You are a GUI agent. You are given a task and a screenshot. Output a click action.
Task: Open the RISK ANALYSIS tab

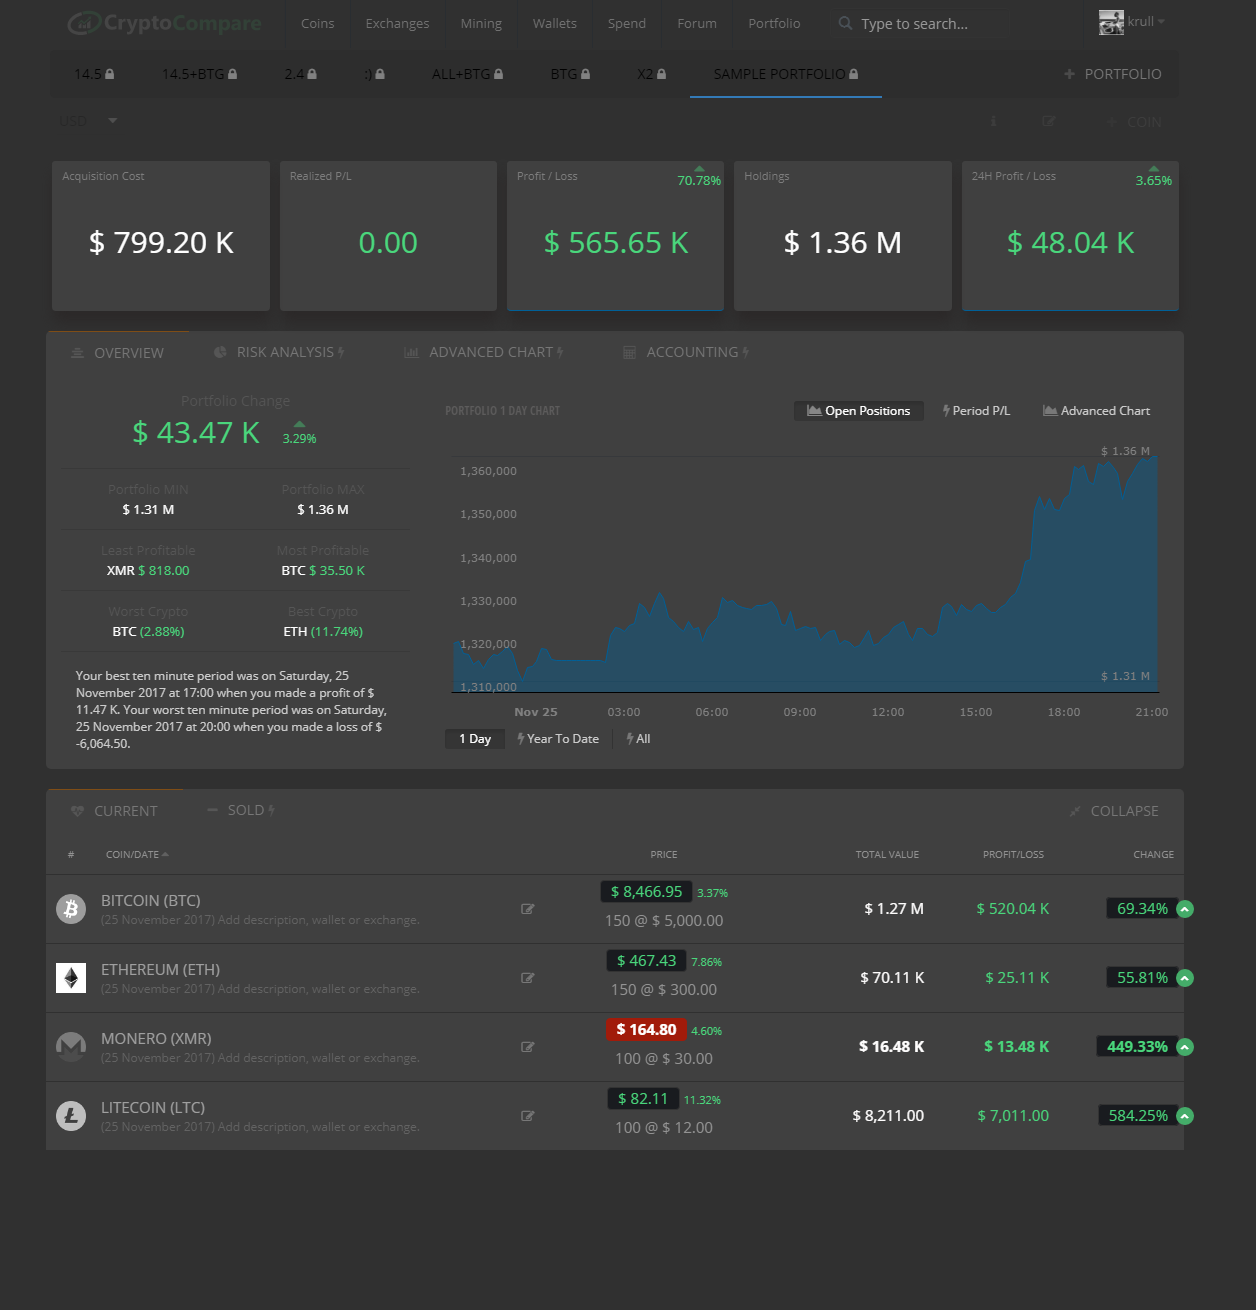[x=279, y=352]
